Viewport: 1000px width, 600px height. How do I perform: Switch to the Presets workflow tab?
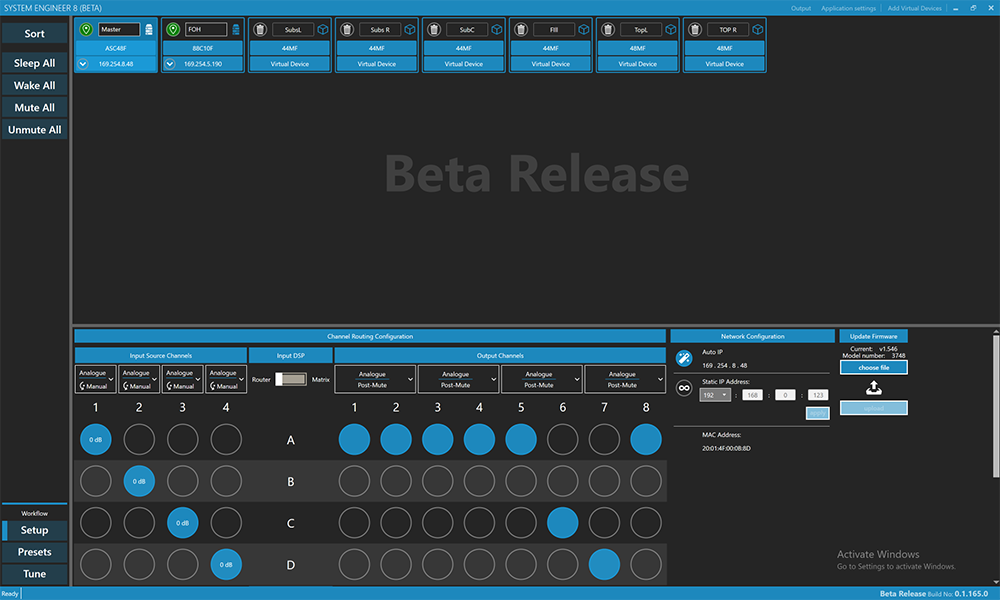[x=34, y=552]
